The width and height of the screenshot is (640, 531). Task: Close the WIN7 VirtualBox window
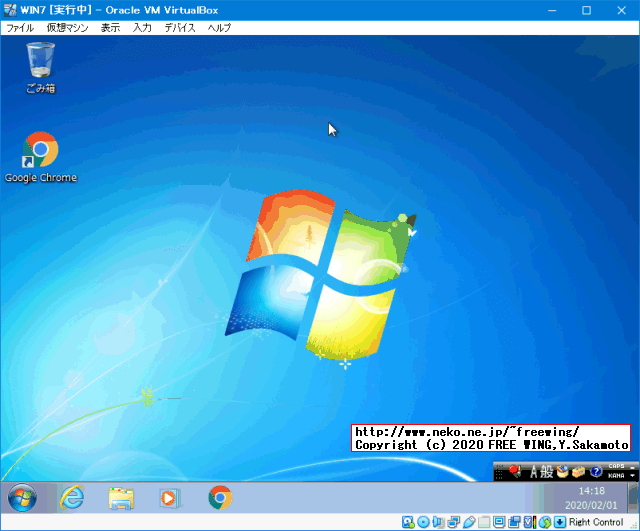[622, 10]
